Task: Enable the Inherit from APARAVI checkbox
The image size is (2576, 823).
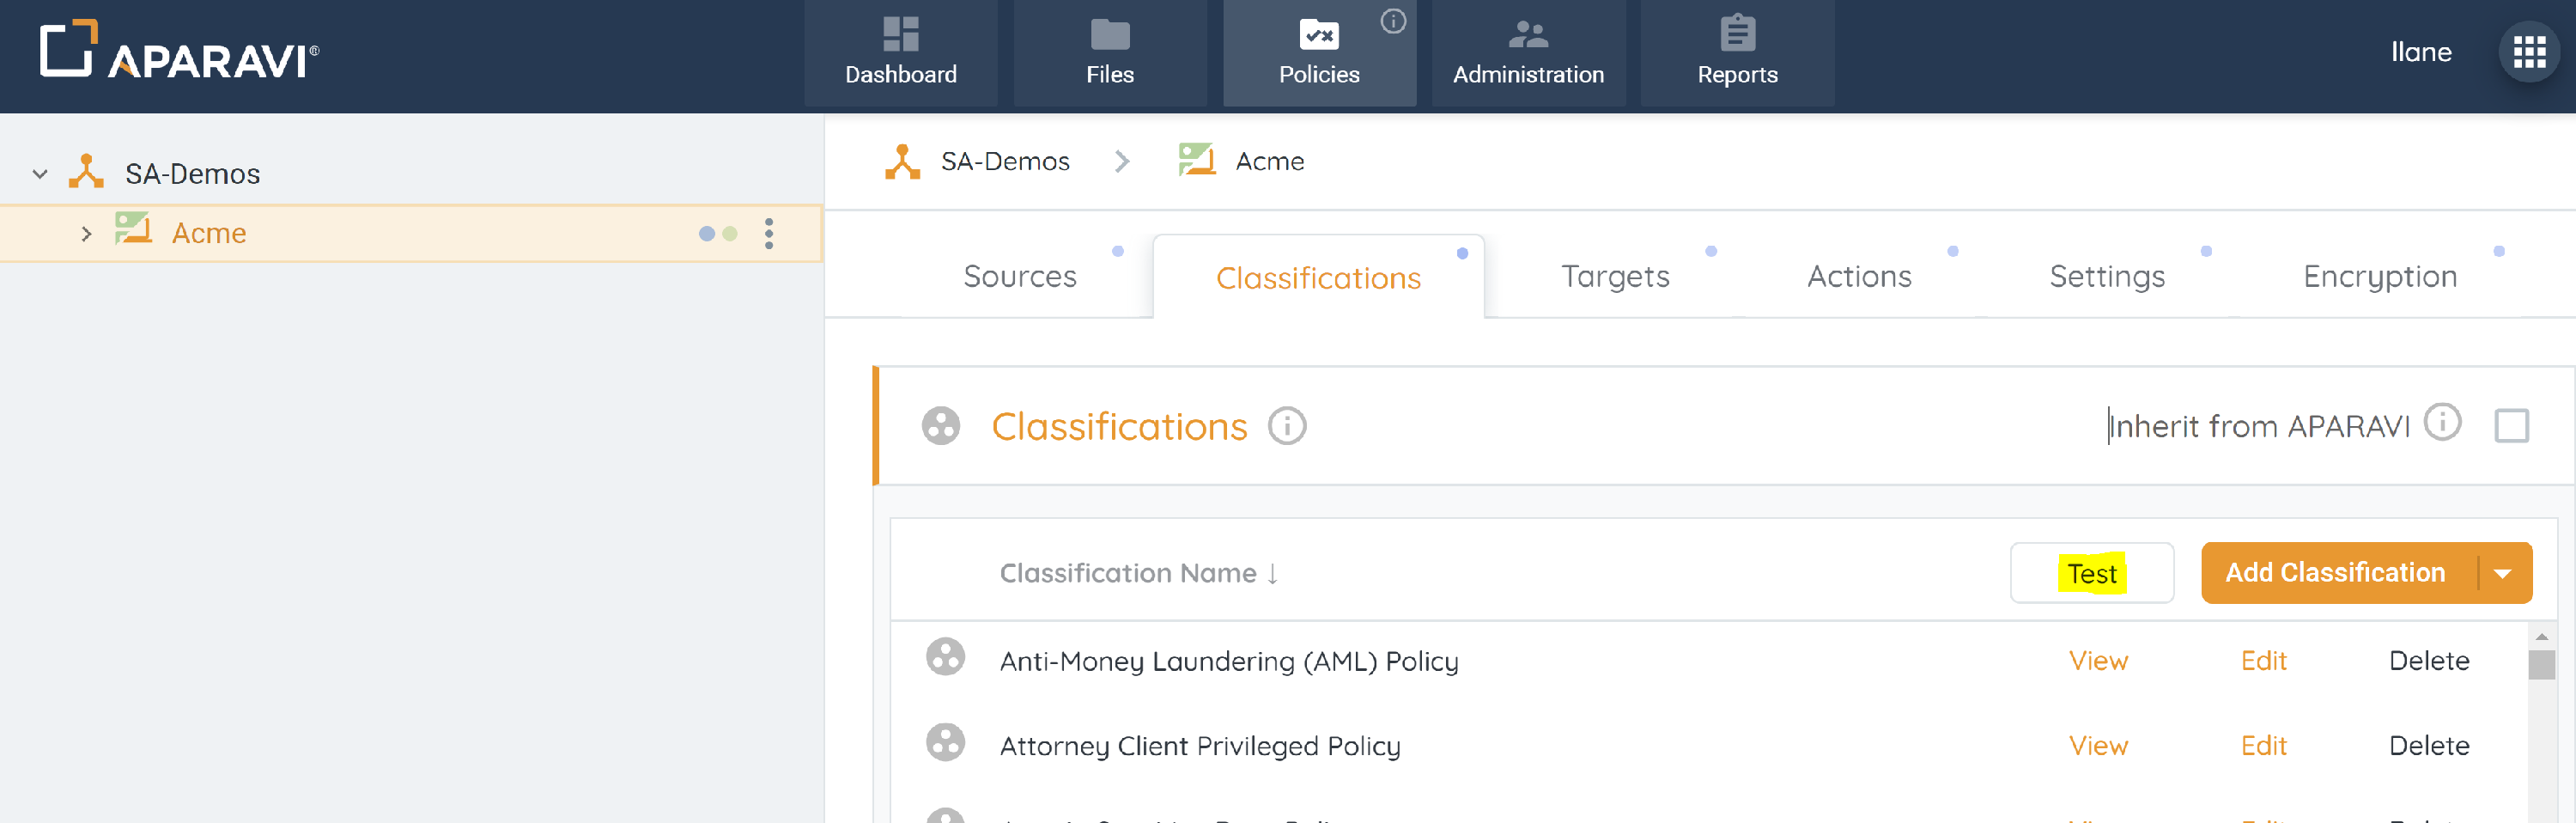Action: point(2511,426)
